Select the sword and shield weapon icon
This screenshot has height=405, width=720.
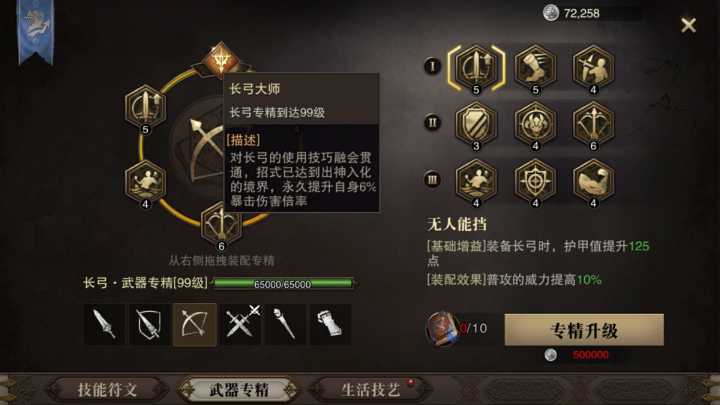click(149, 324)
